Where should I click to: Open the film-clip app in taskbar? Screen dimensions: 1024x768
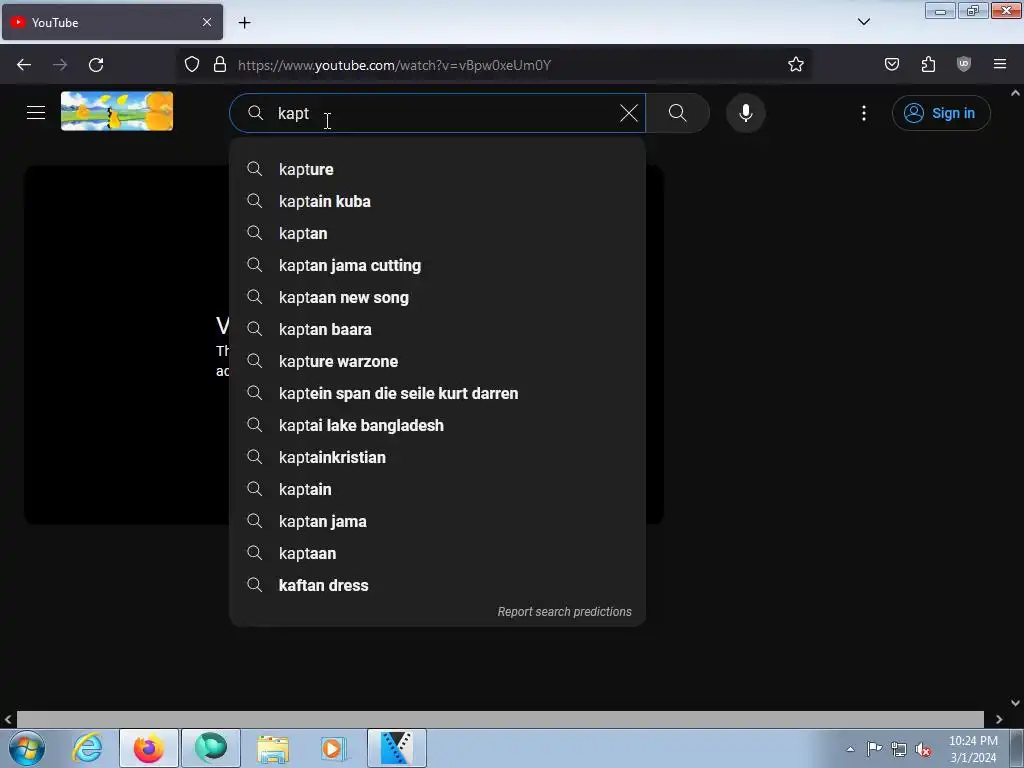pyautogui.click(x=397, y=748)
